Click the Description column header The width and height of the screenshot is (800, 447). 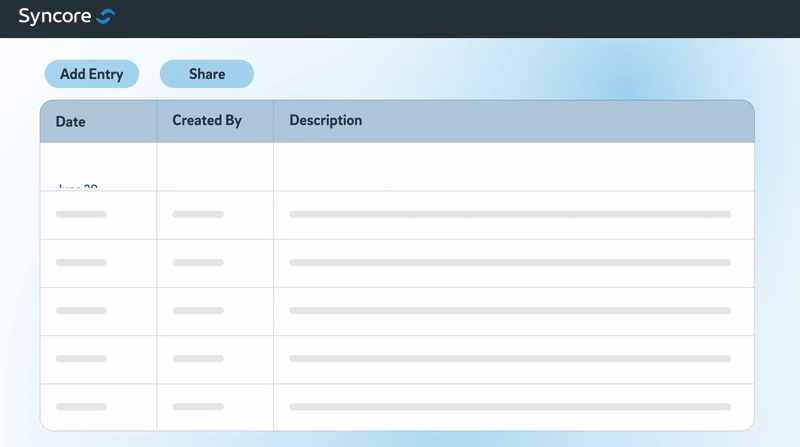(325, 121)
